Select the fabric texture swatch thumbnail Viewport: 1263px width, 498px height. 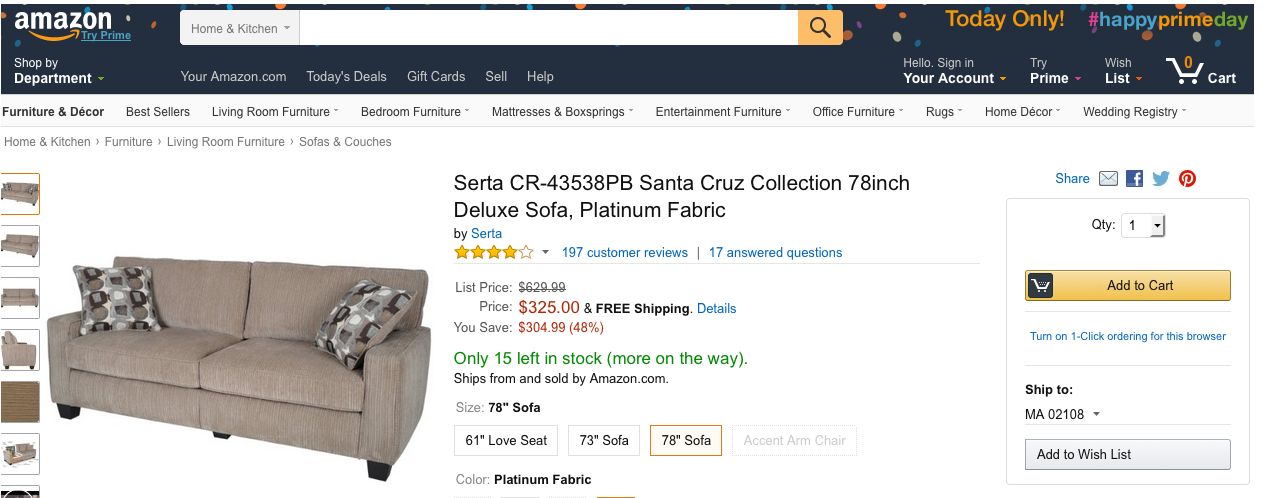(x=21, y=402)
